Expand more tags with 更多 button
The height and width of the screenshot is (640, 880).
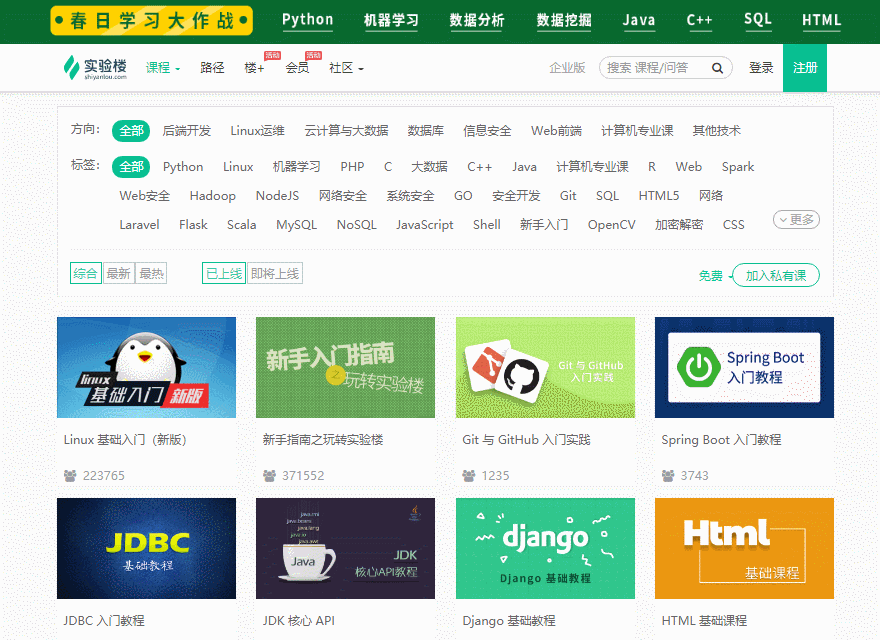pyautogui.click(x=796, y=220)
